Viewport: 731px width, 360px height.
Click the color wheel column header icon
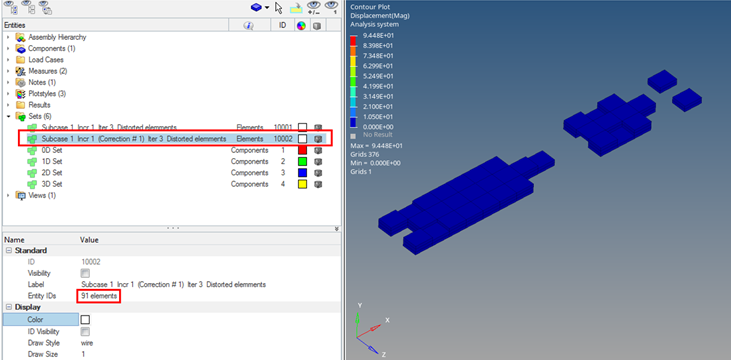coord(301,26)
